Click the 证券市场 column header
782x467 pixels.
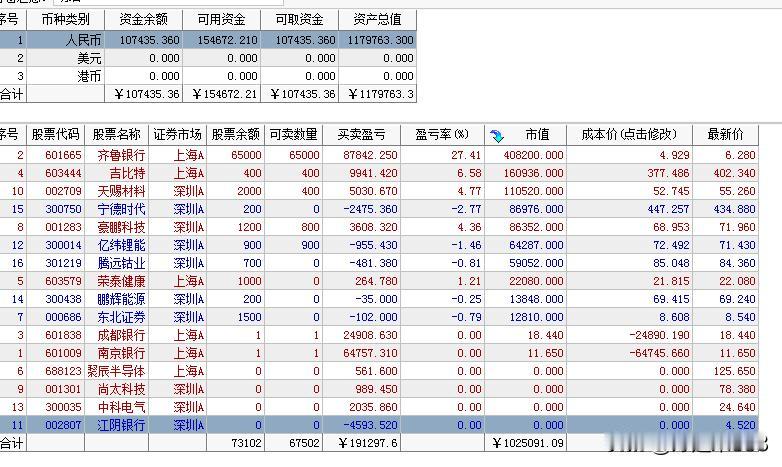point(178,135)
